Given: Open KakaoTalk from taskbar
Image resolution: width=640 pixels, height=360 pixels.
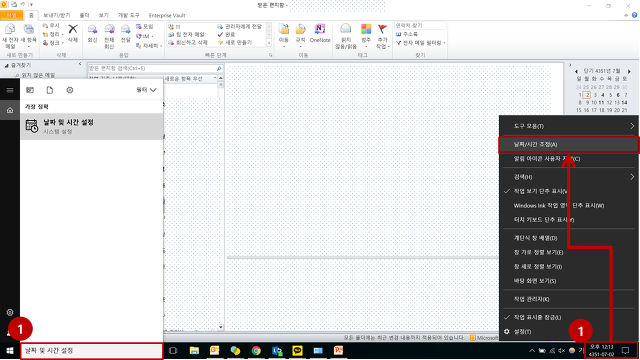Looking at the screenshot, I should point(297,351).
